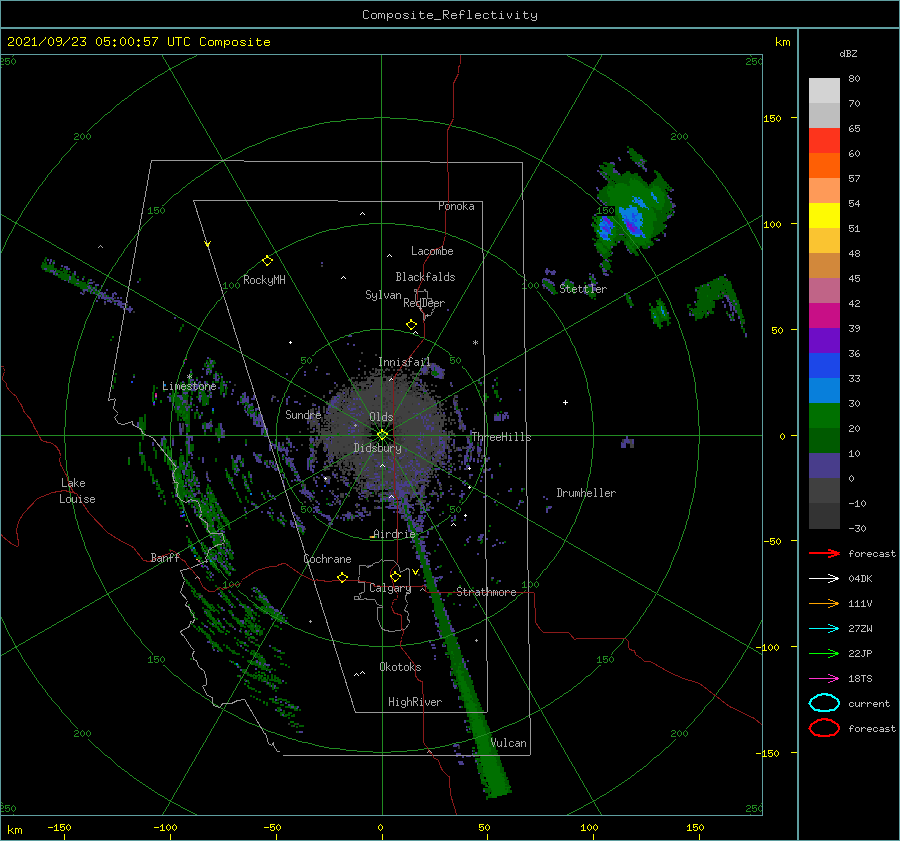Image resolution: width=900 pixels, height=841 pixels.
Task: Click the cyan 27ZW arrow legend icon
Action: pyautogui.click(x=824, y=629)
